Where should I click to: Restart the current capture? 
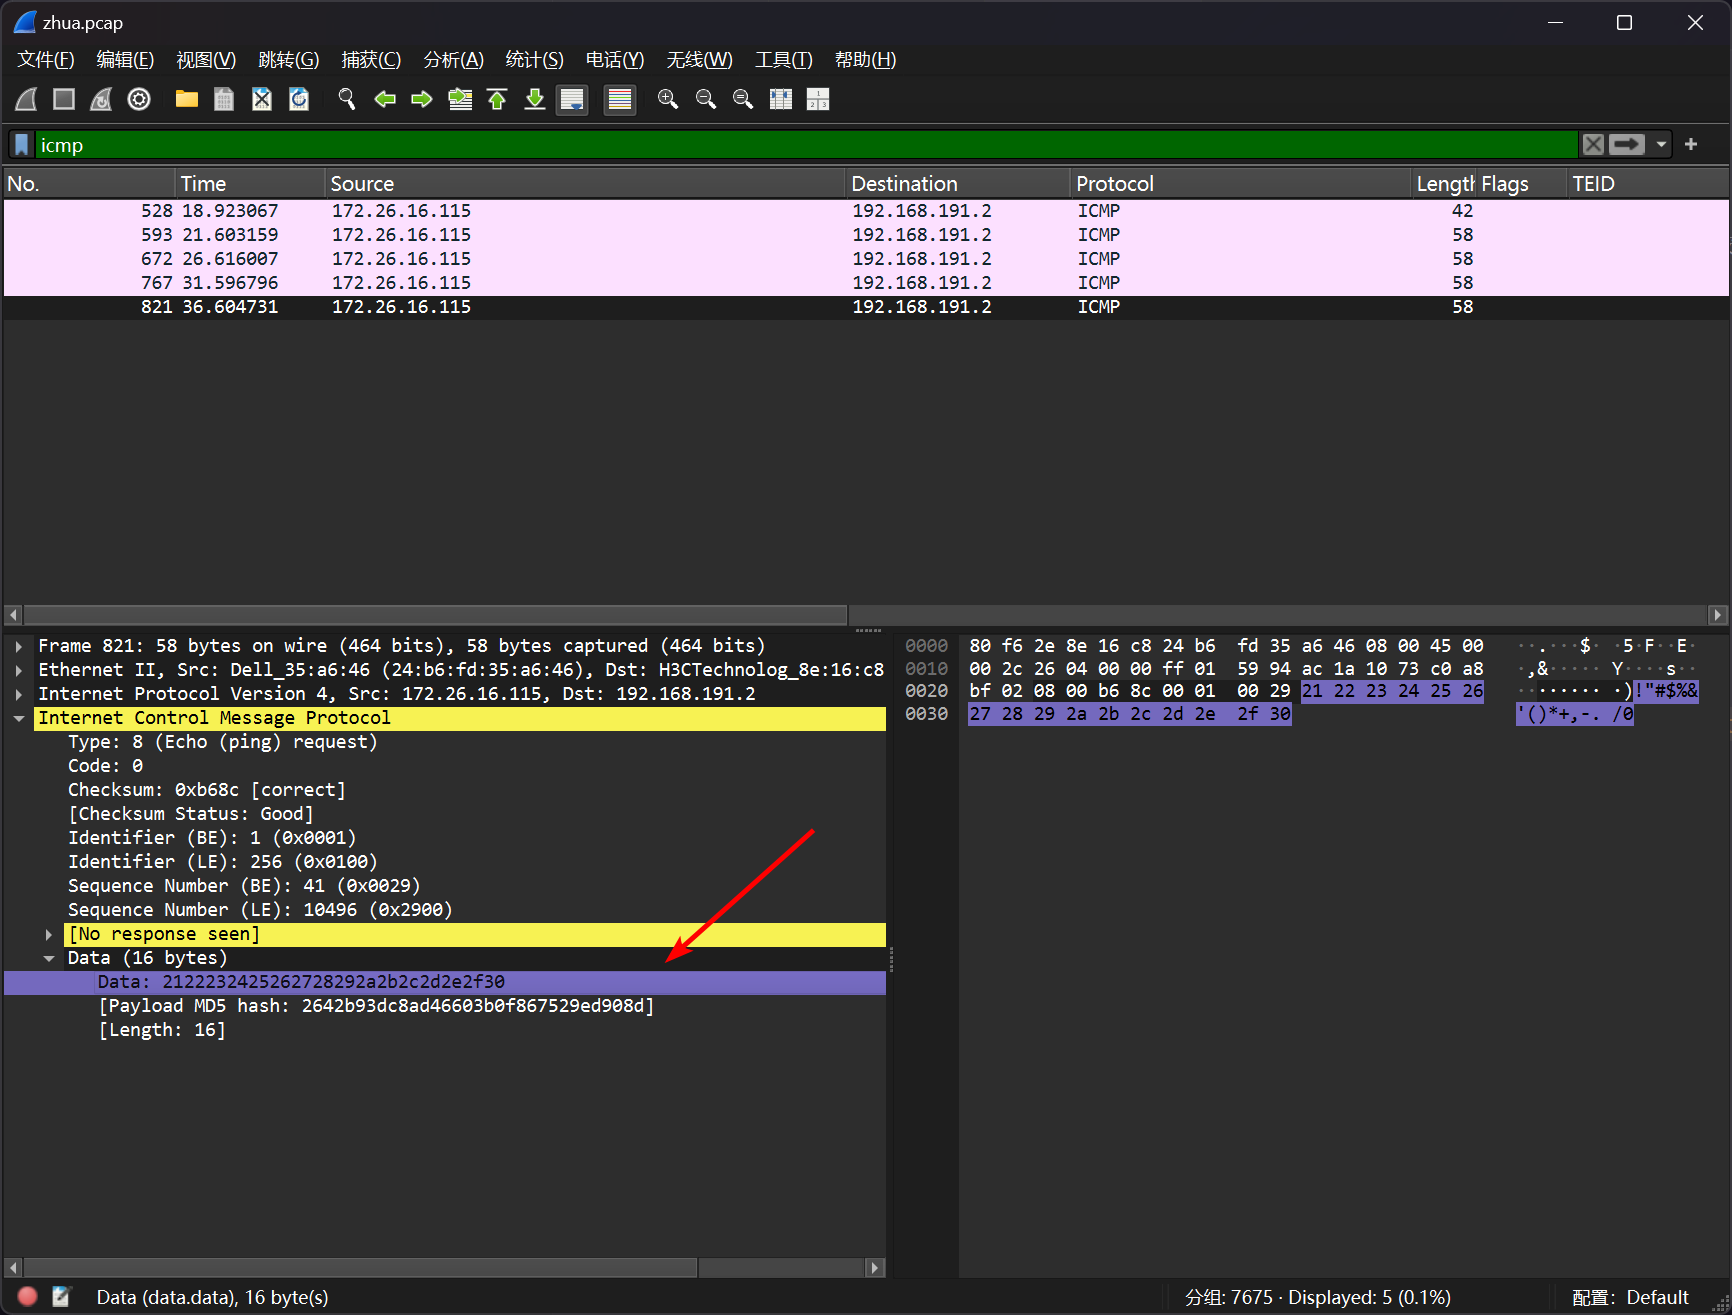101,99
